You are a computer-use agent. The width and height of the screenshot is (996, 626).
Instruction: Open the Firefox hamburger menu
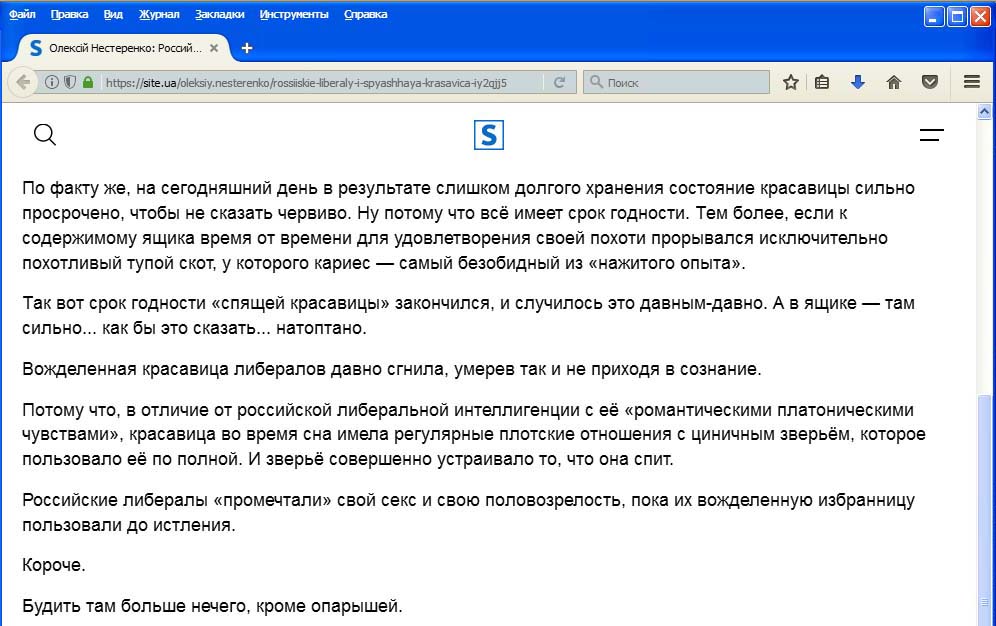(971, 82)
